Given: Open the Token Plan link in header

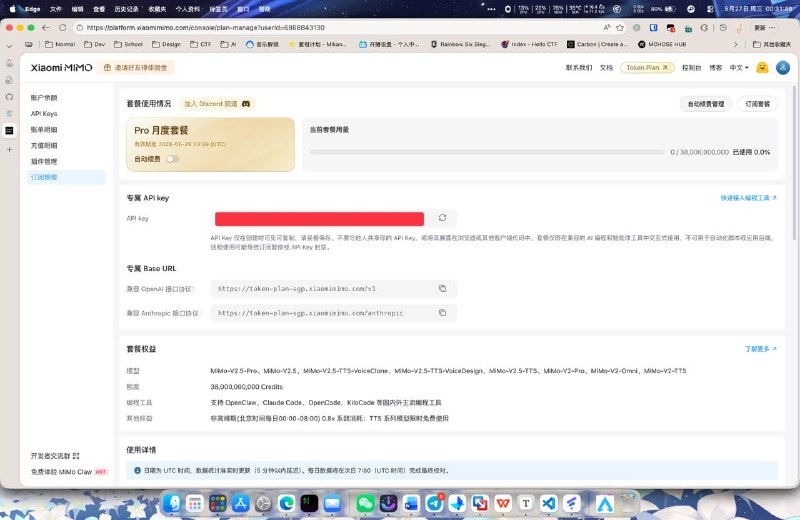Looking at the screenshot, I should [647, 67].
